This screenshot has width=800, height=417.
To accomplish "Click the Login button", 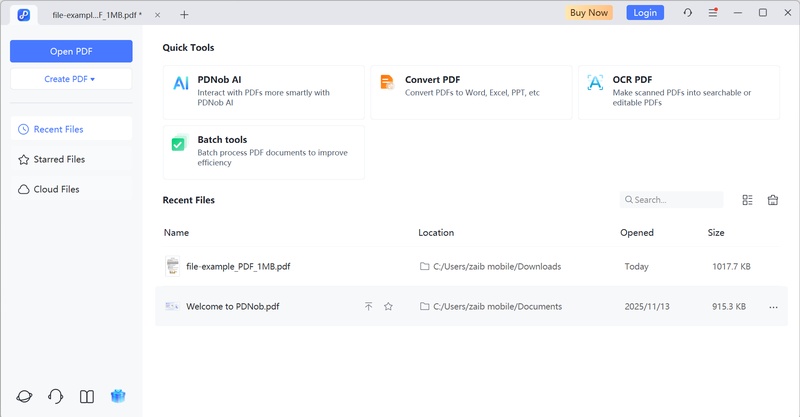I will coord(645,13).
